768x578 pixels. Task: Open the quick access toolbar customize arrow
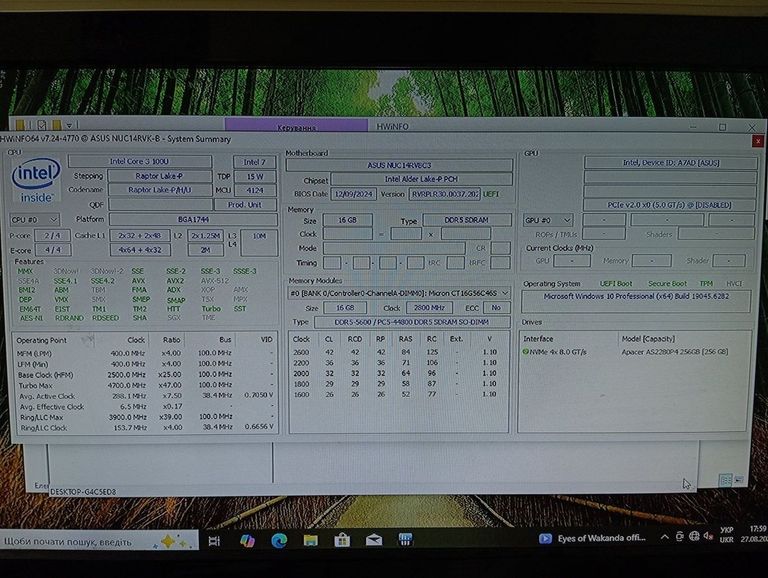coord(69,125)
